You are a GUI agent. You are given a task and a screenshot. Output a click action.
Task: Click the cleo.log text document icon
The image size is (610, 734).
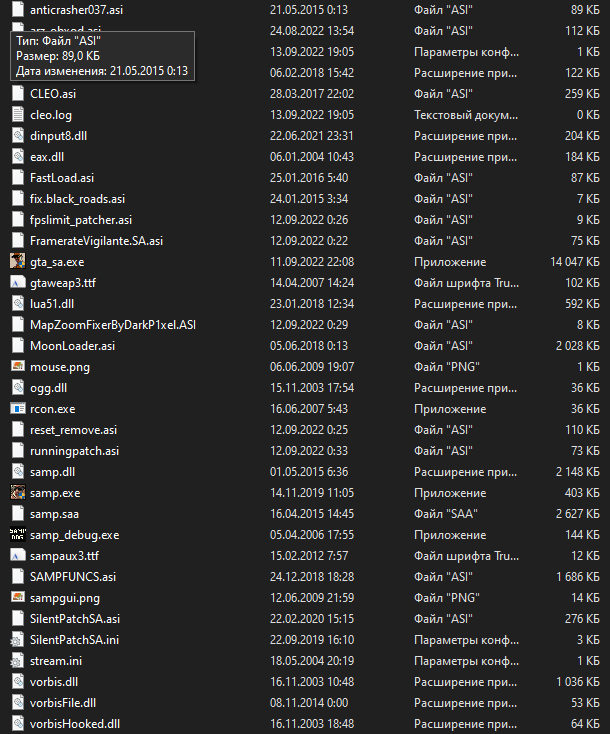[18, 114]
